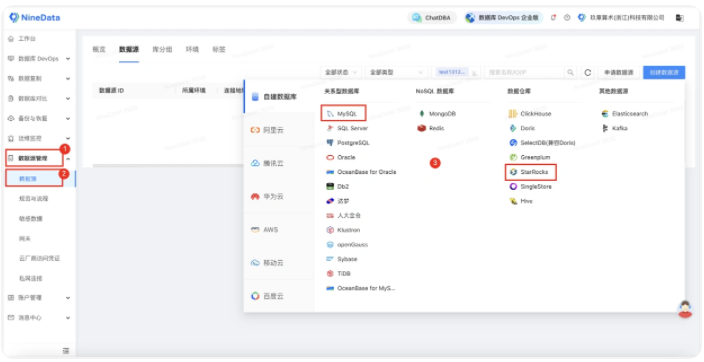Choose PostgreSQL database type

(348, 143)
